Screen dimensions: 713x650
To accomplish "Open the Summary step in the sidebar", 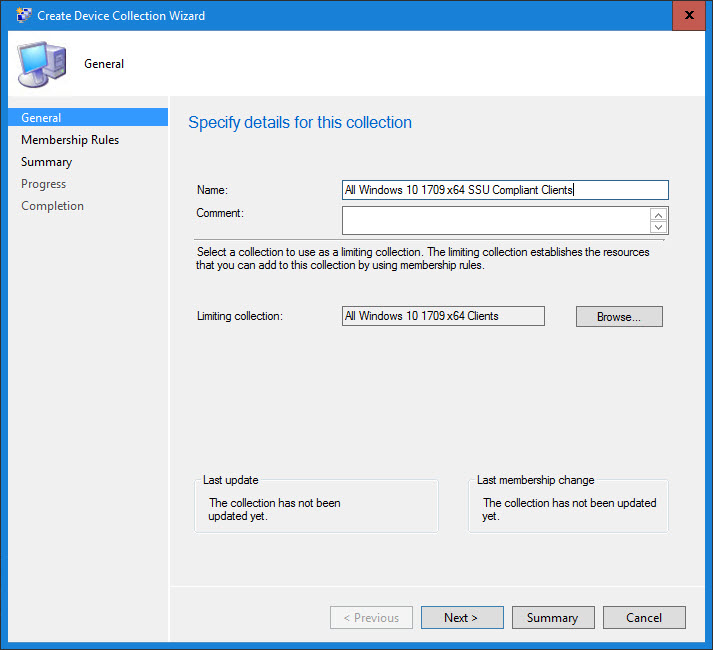I will click(46, 162).
